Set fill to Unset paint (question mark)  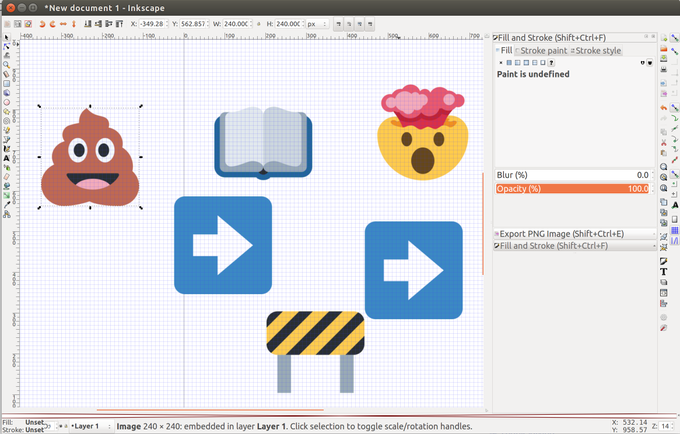click(x=551, y=63)
